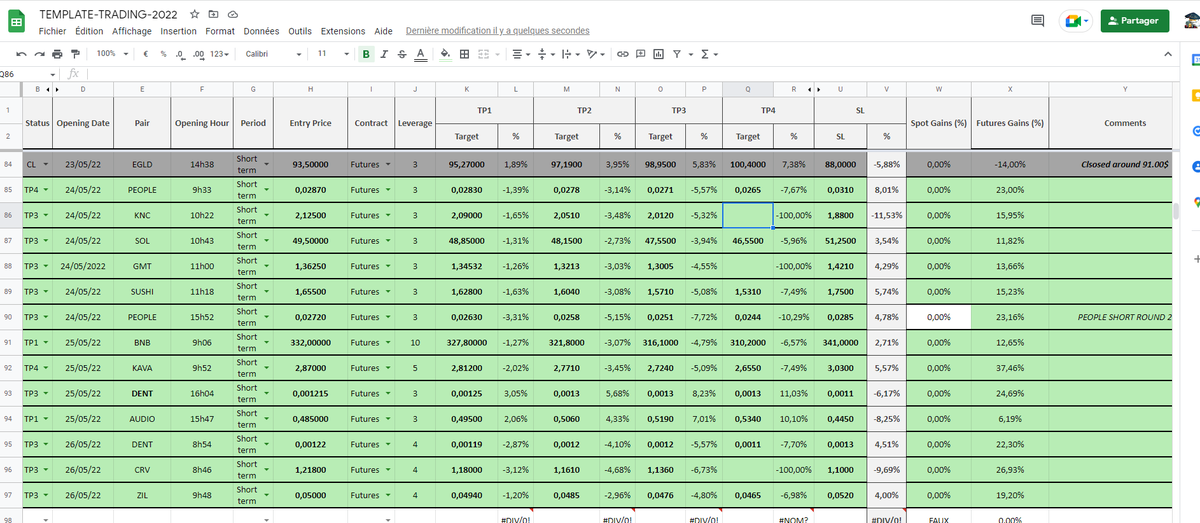This screenshot has width=1200, height=523.
Task: Click the vertical scrollbar thumb
Action: coord(1175,210)
